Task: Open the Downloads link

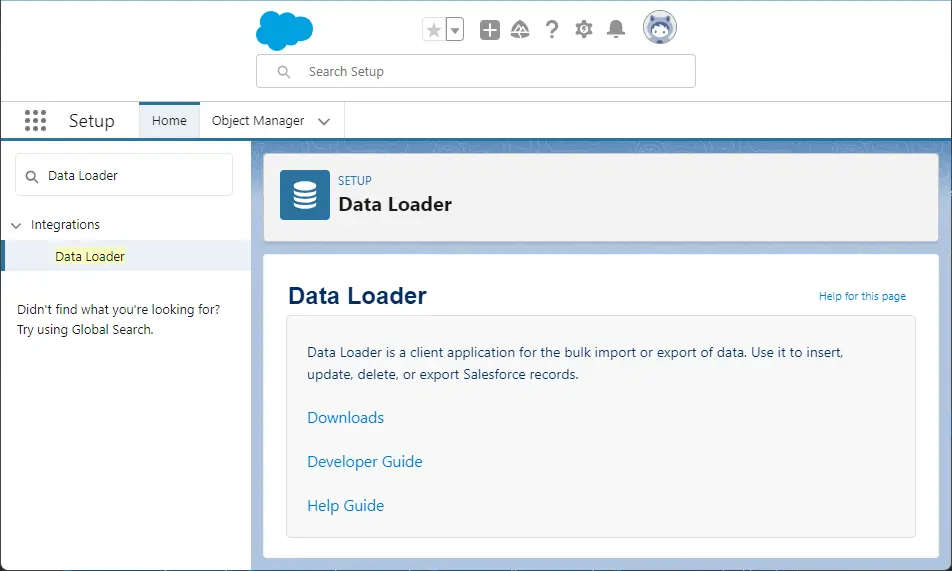Action: [x=345, y=418]
